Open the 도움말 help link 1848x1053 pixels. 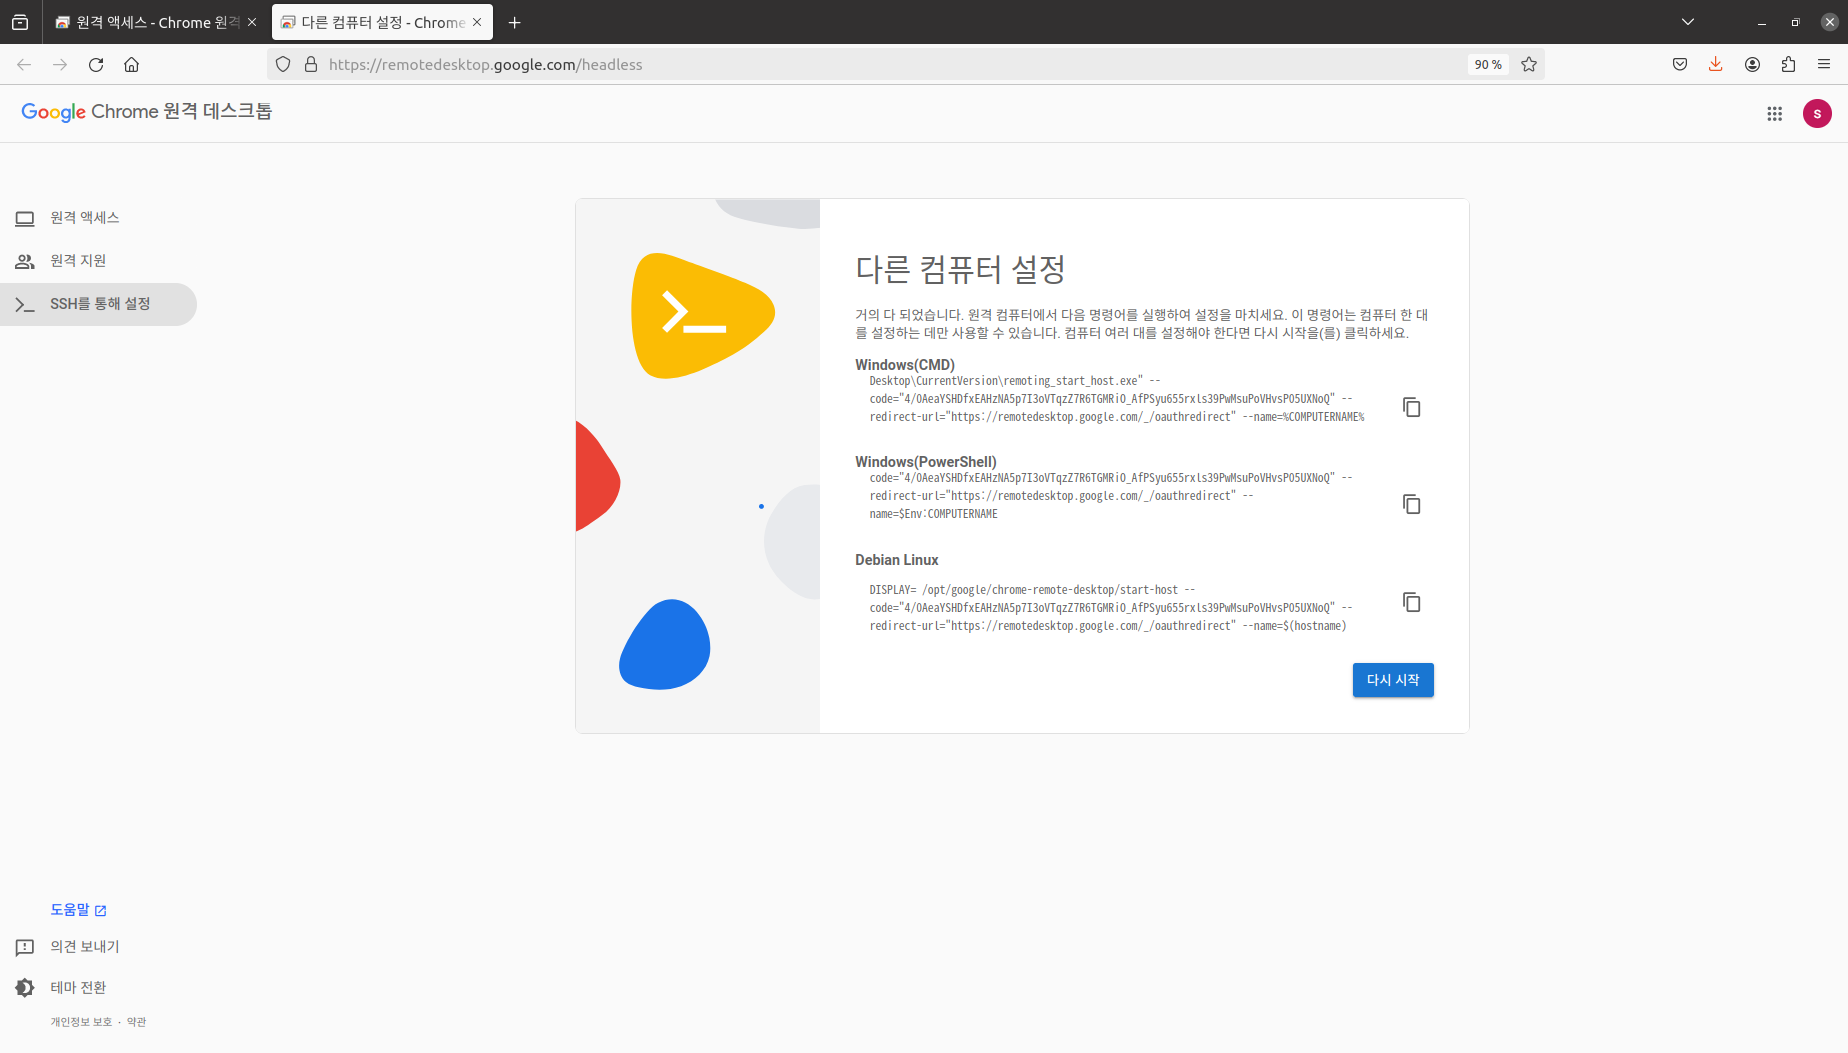(78, 910)
